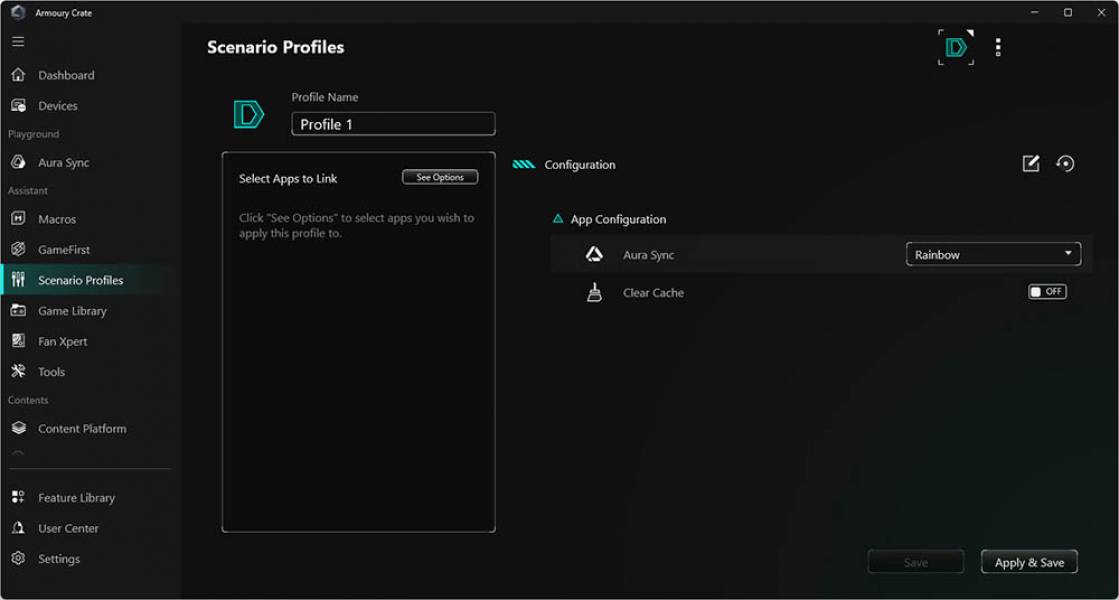Image resolution: width=1119 pixels, height=600 pixels.
Task: Click the Select Apps to Link heading
Action: click(288, 178)
